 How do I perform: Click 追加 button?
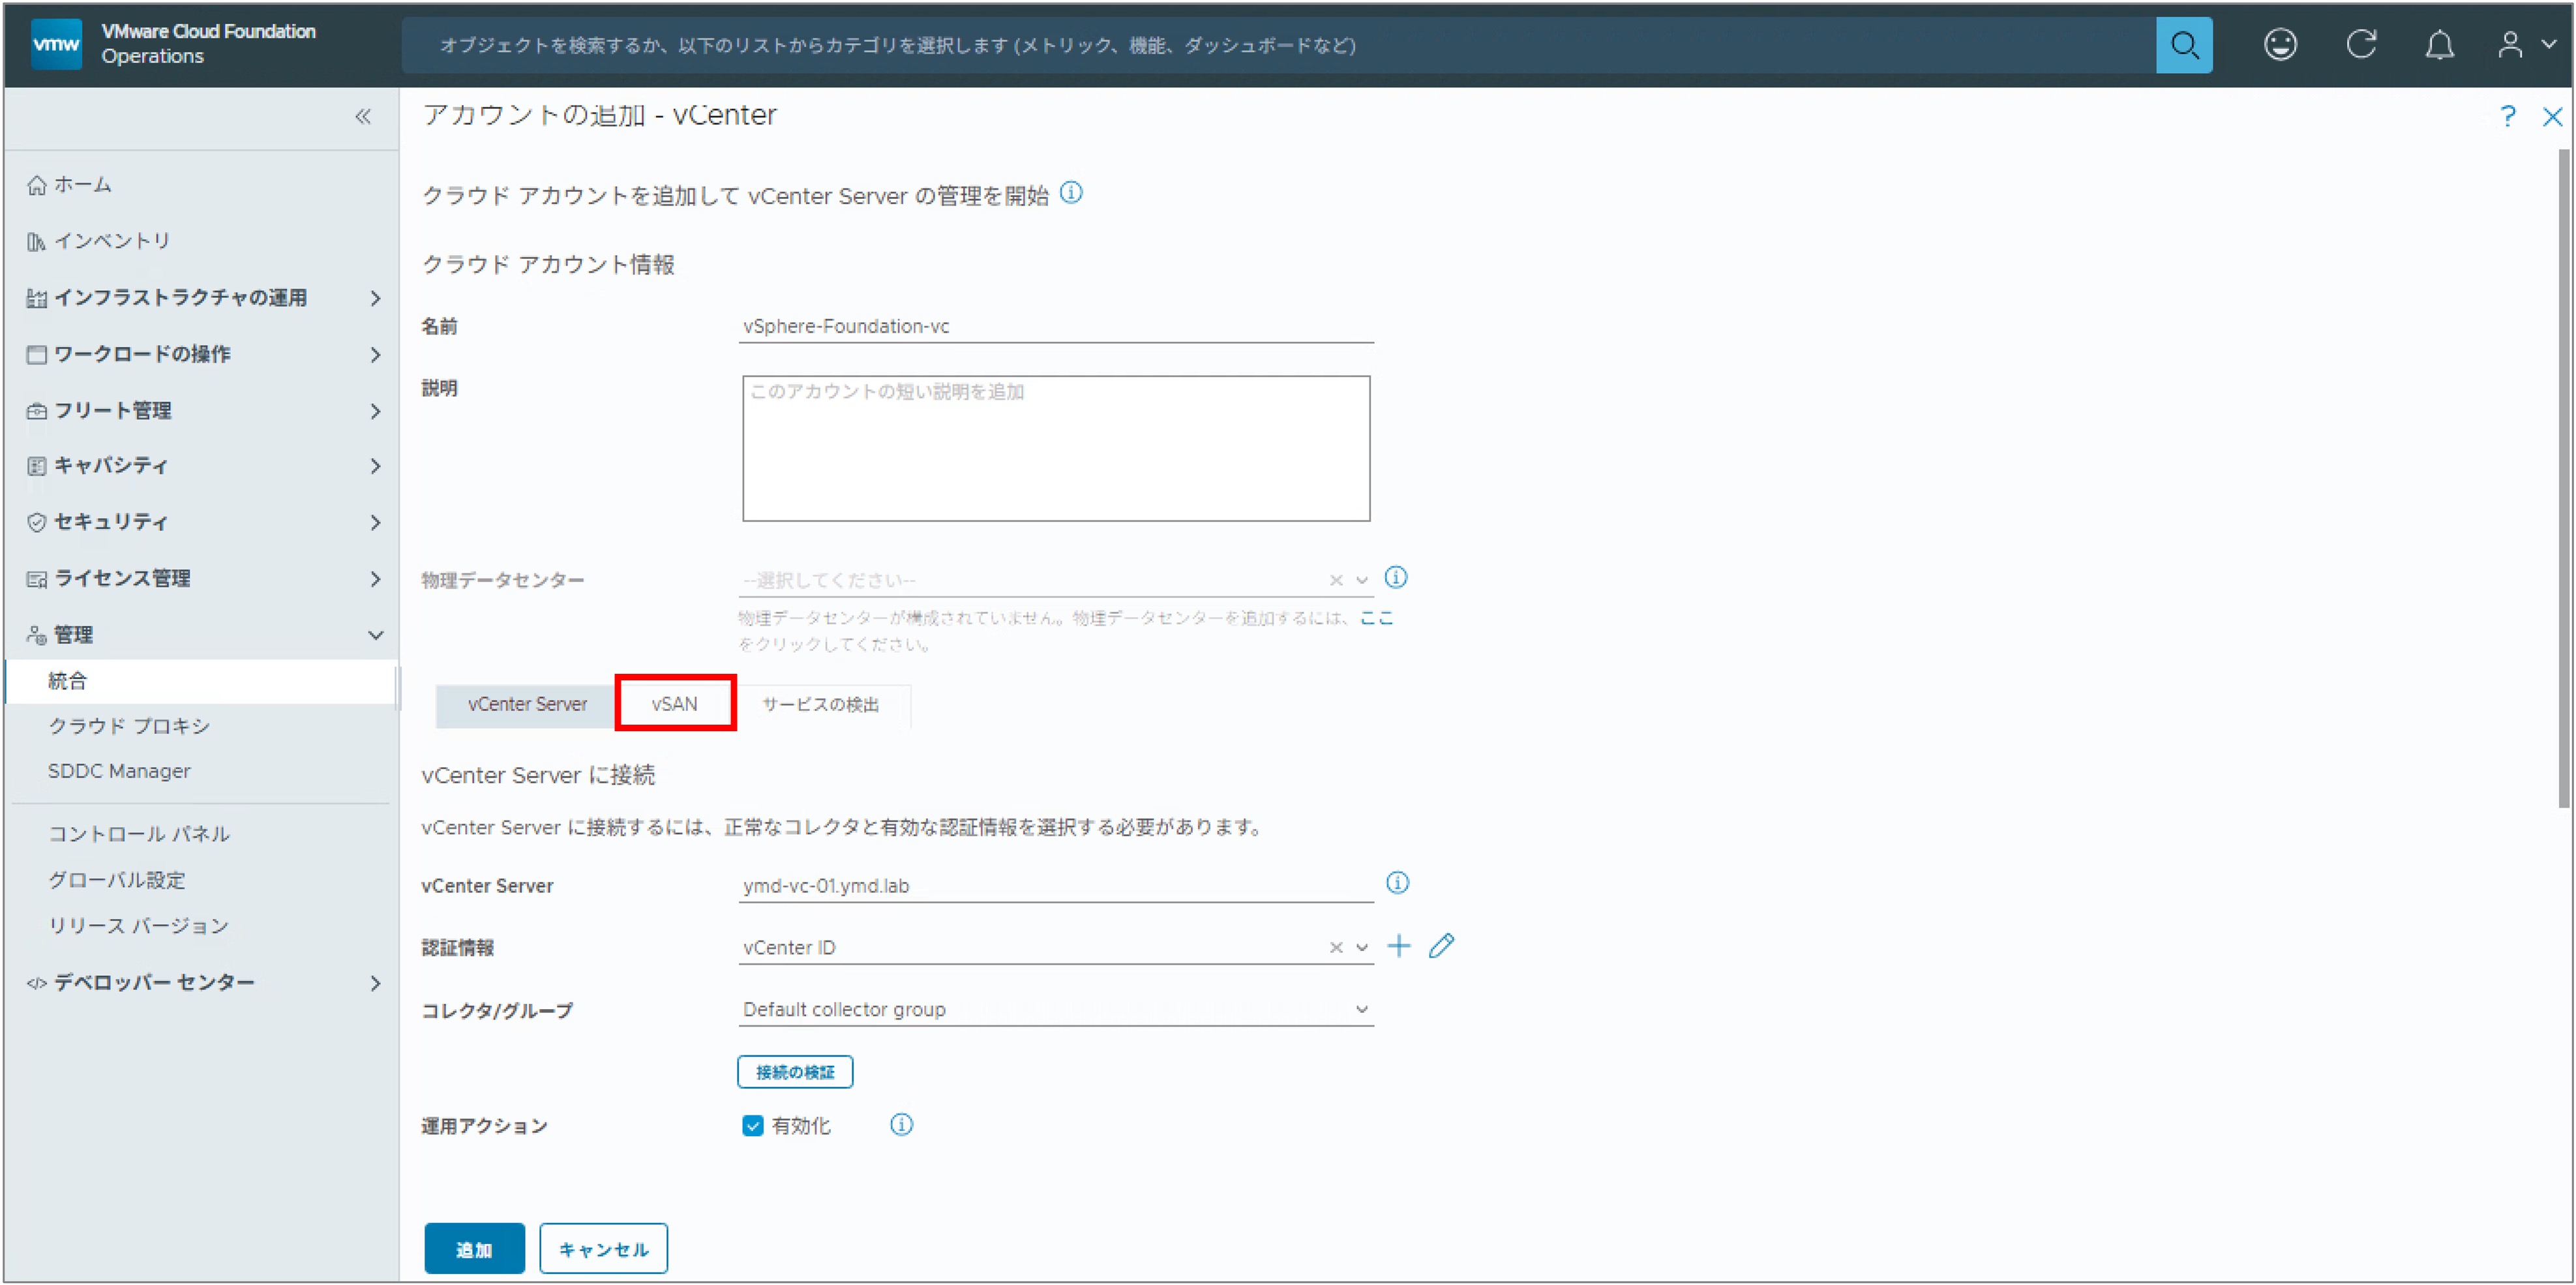(x=474, y=1249)
